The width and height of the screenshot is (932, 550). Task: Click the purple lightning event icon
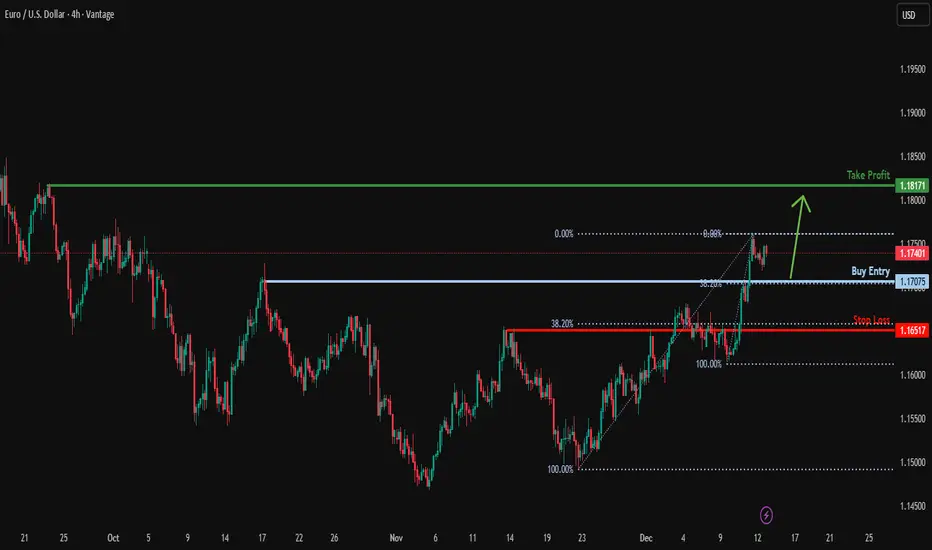(x=766, y=515)
